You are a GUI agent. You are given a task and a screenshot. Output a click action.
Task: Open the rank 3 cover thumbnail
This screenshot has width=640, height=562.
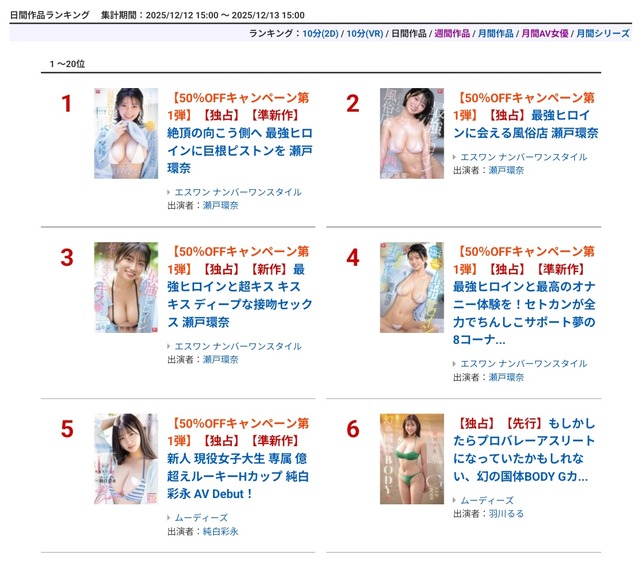pyautogui.click(x=126, y=287)
